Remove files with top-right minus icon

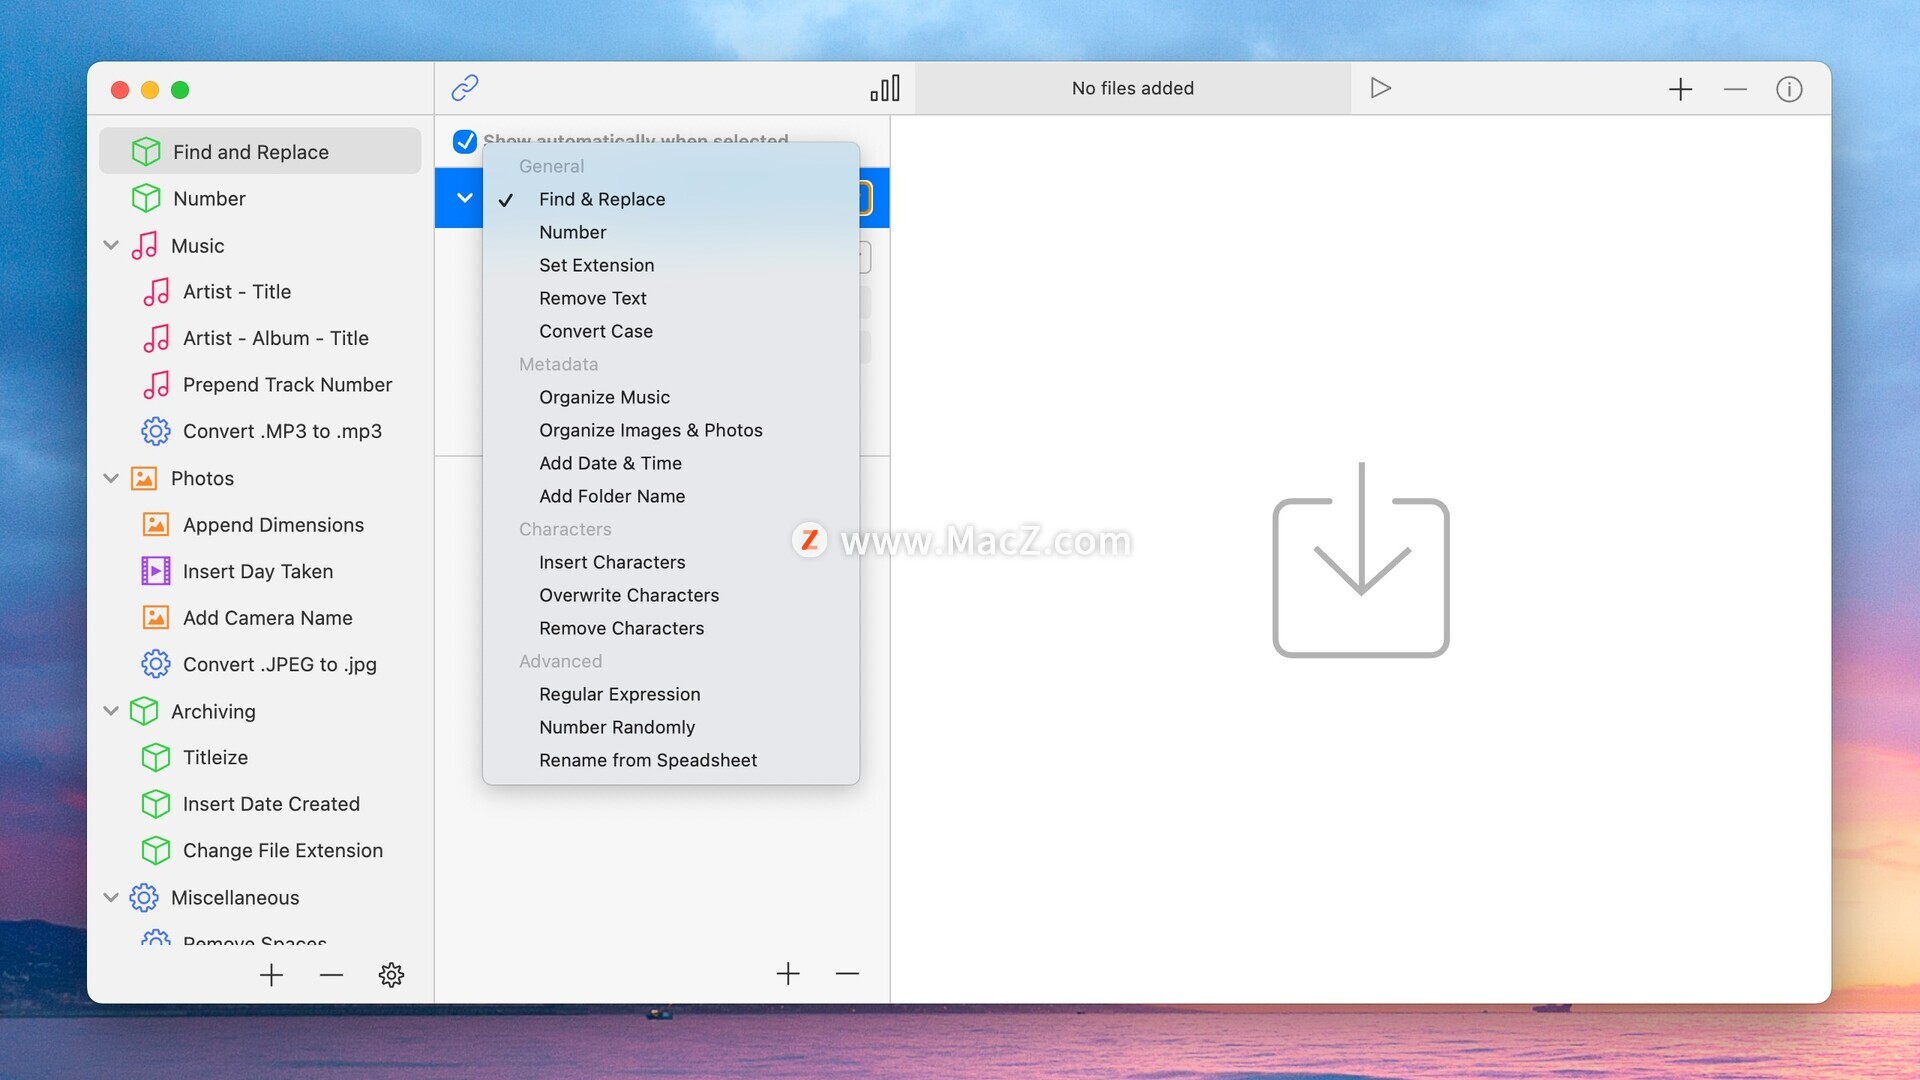tap(1735, 89)
